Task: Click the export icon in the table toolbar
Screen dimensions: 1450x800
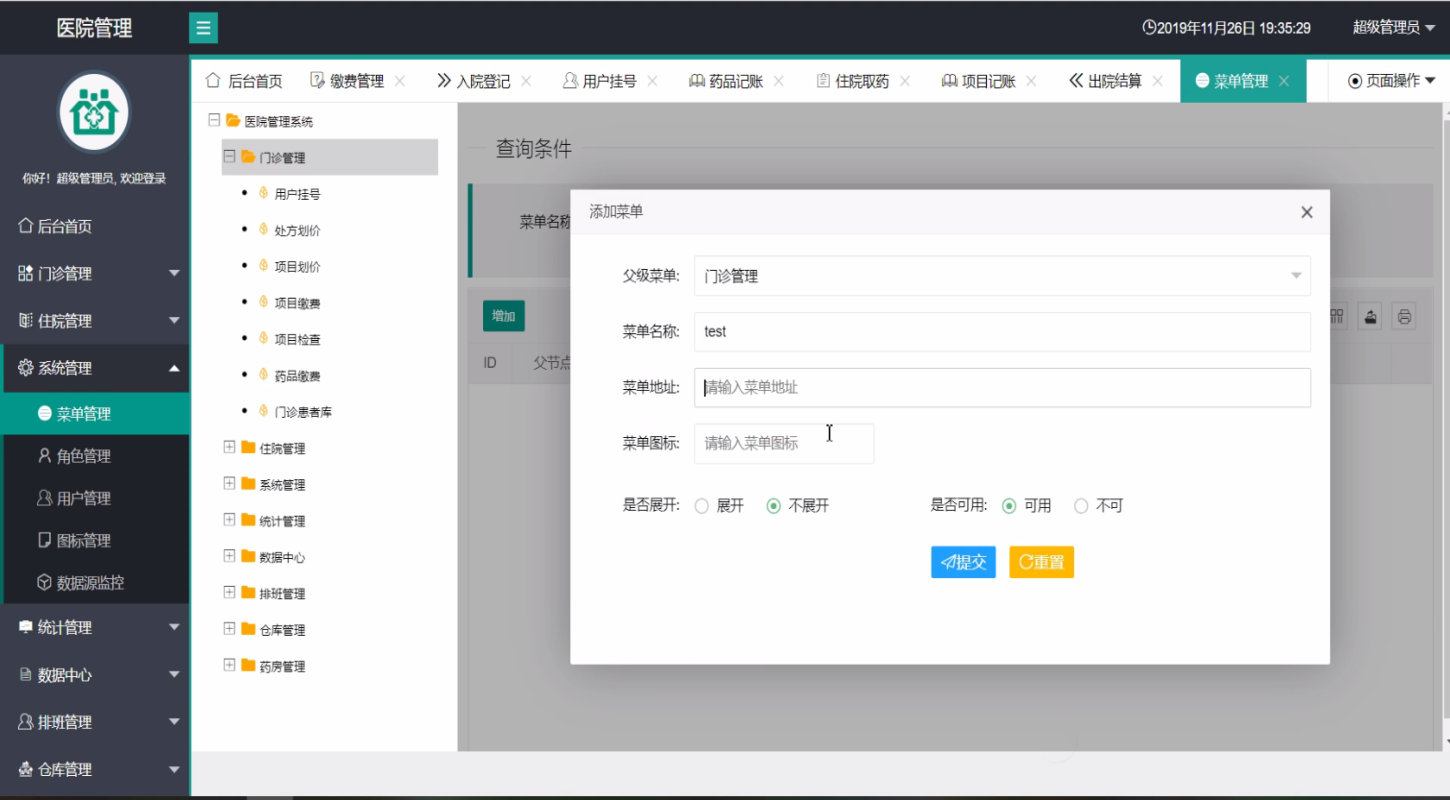Action: pos(1371,317)
